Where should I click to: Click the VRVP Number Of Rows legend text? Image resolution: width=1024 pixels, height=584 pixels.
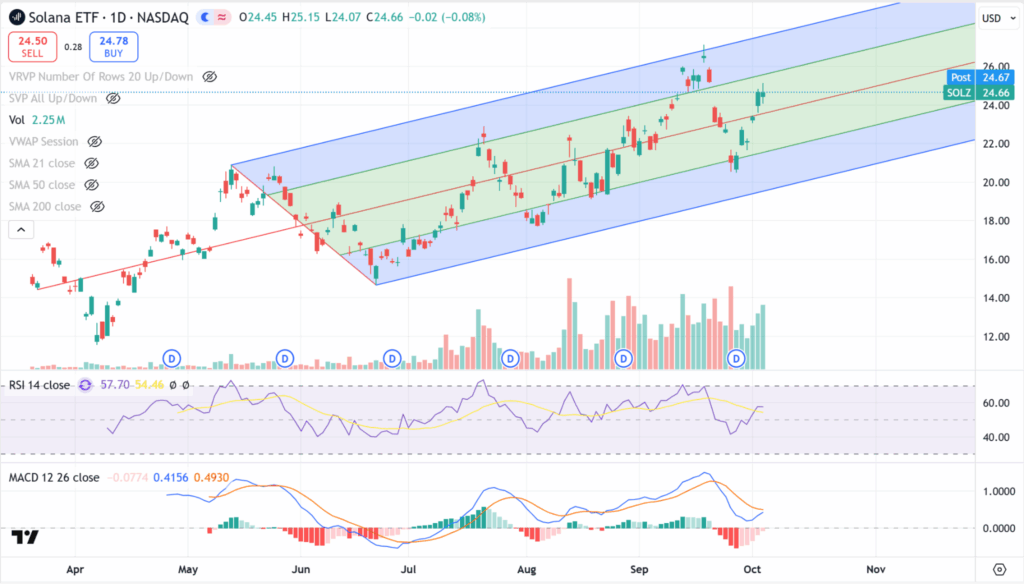click(101, 77)
